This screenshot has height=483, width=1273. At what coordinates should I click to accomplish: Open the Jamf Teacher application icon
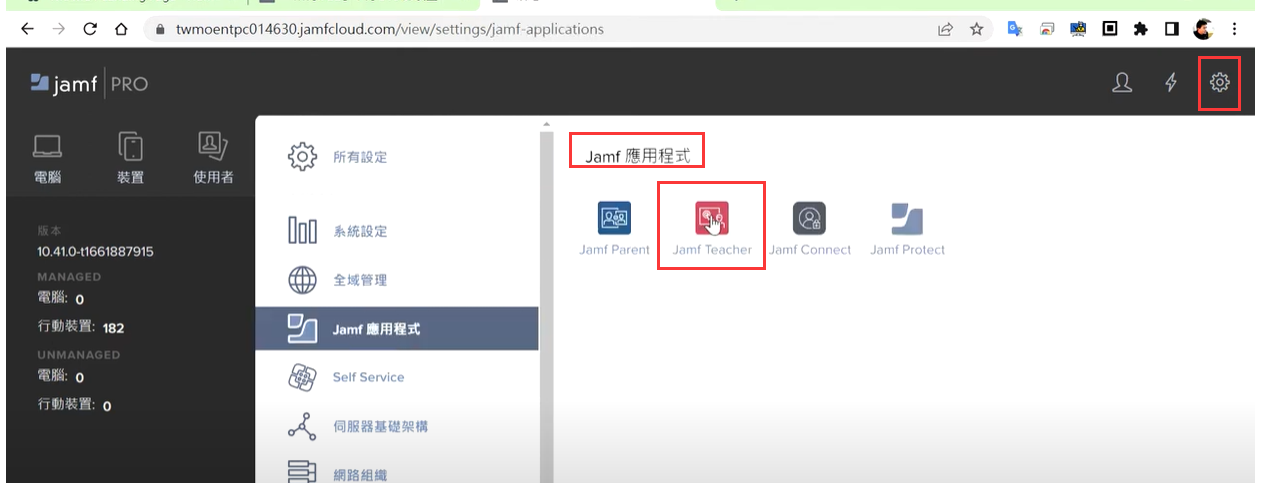point(712,218)
